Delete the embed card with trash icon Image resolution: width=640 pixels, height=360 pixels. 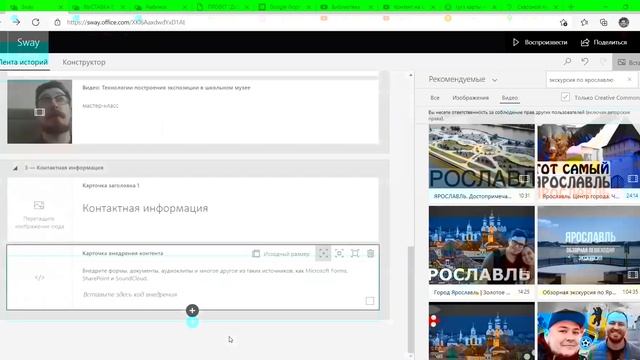pos(370,253)
